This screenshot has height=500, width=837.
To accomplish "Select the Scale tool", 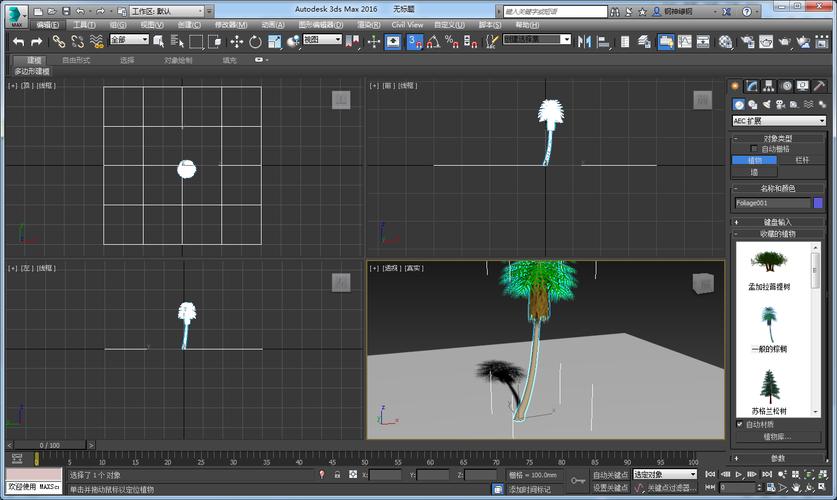I will point(274,41).
